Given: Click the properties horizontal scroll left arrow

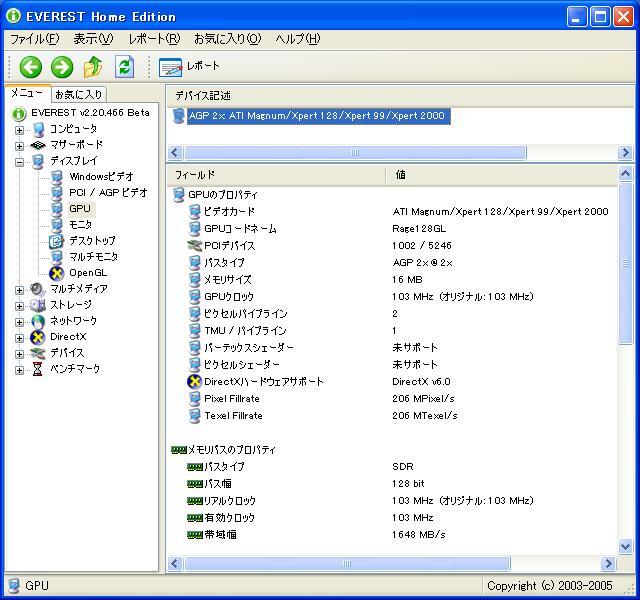Looking at the screenshot, I should (x=175, y=564).
